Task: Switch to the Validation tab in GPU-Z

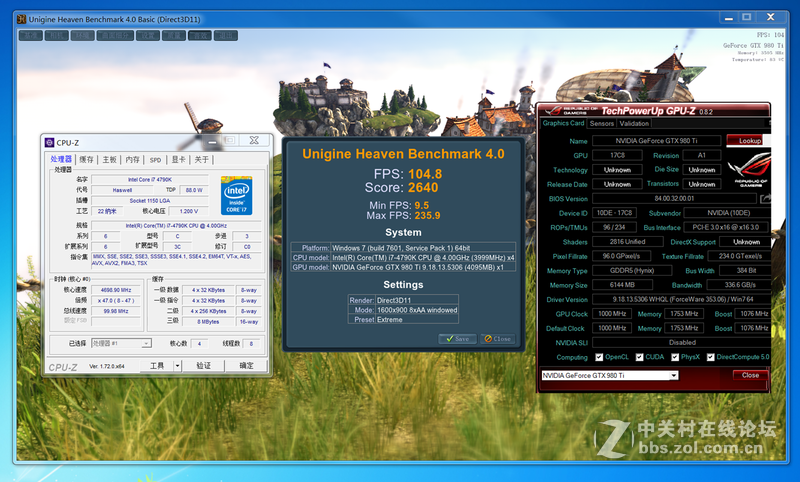Action: (634, 123)
